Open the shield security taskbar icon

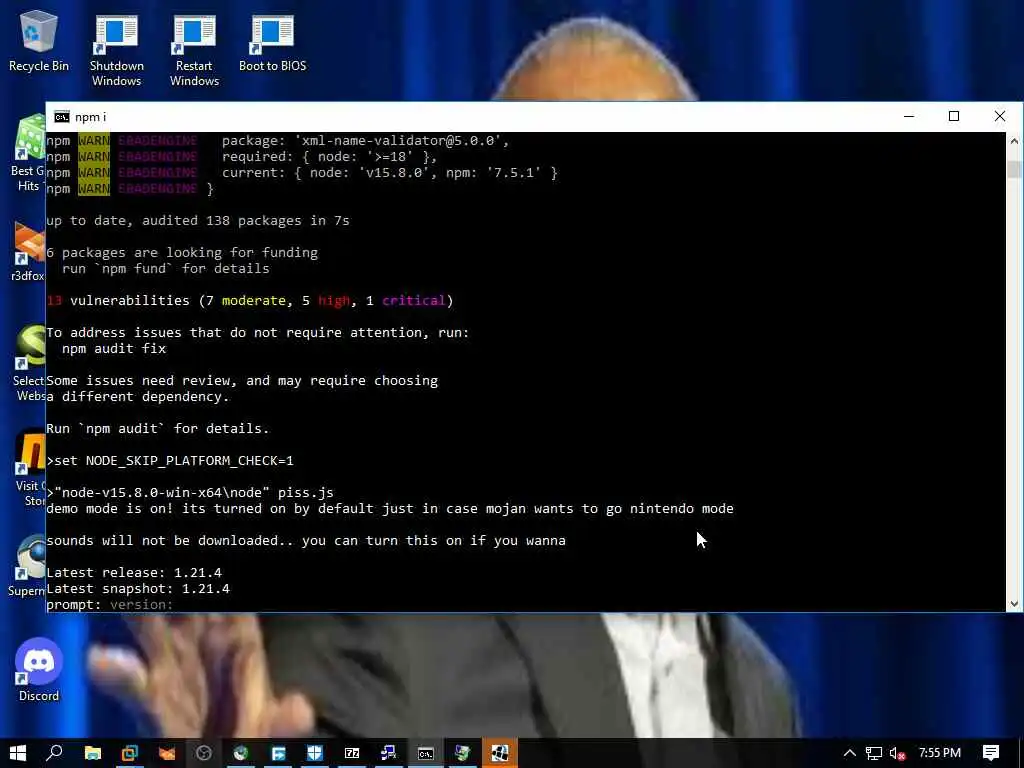pyautogui.click(x=315, y=753)
